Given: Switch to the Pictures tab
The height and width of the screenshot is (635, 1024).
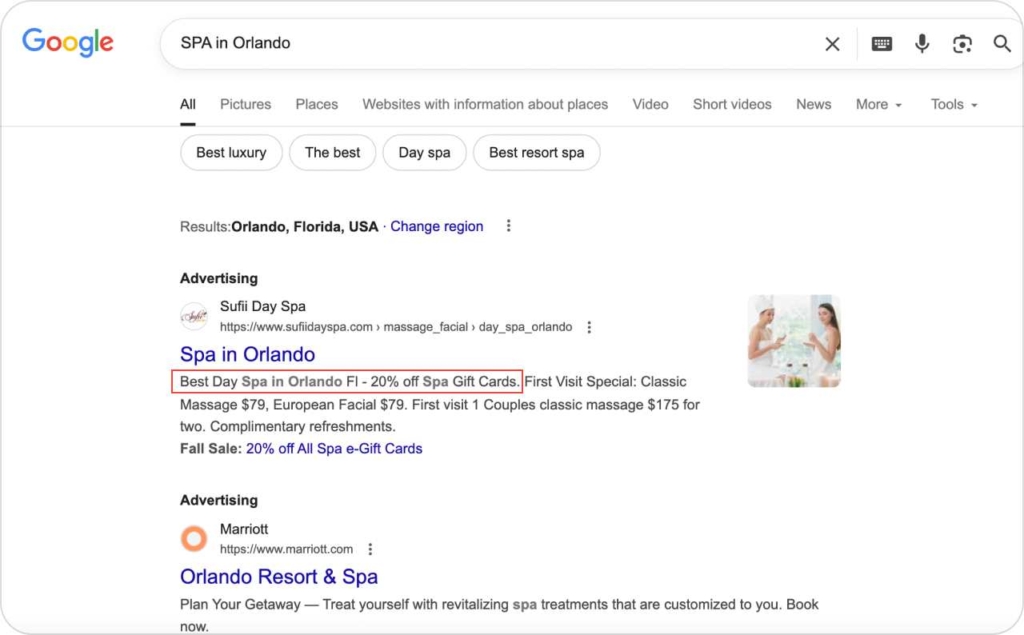Looking at the screenshot, I should (245, 104).
